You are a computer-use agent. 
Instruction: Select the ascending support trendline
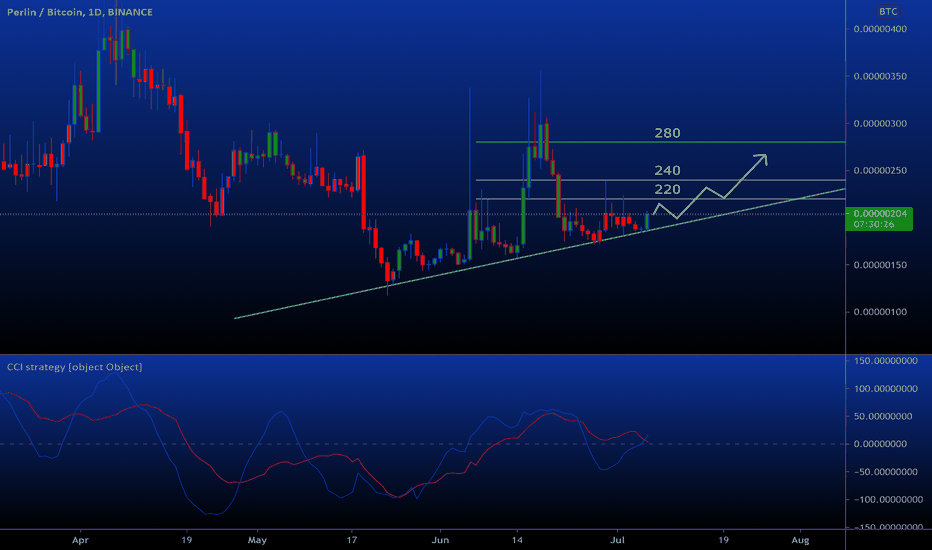(540, 253)
